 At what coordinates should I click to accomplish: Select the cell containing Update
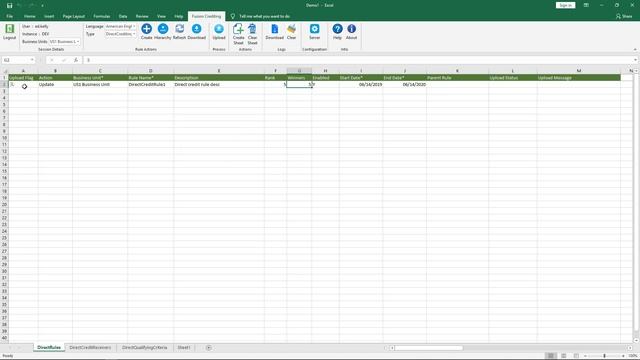(55, 84)
